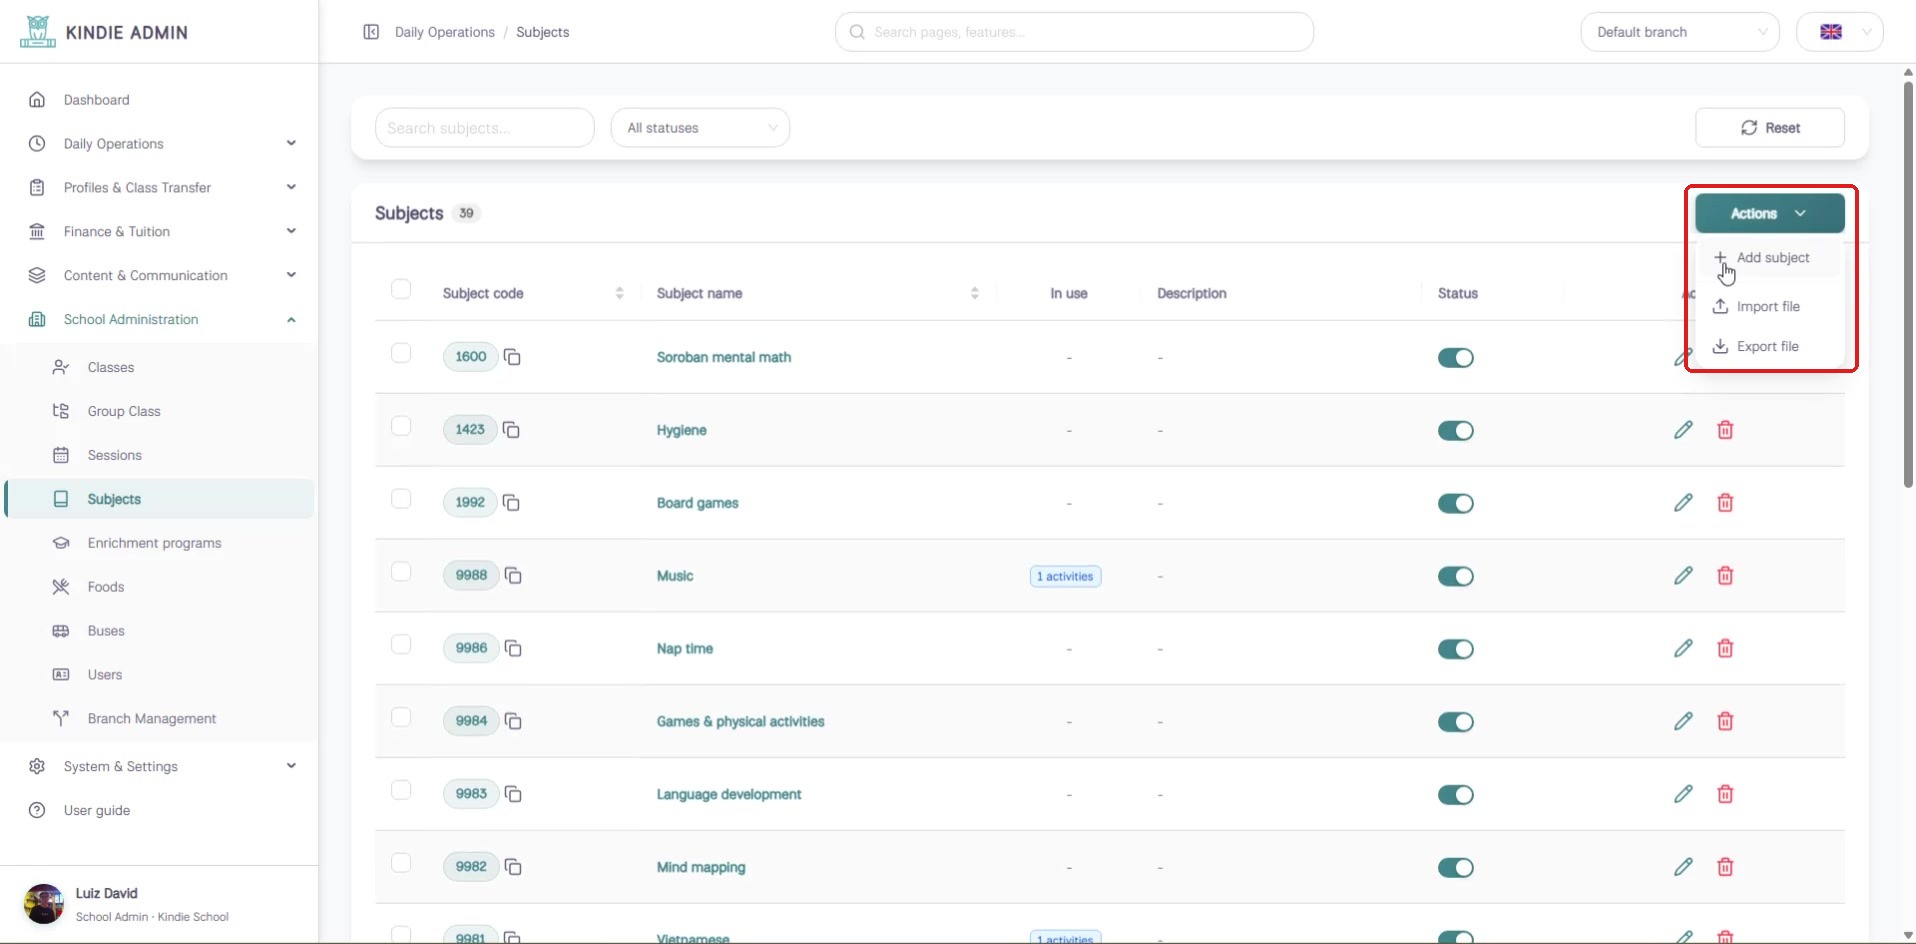Delete the Games & physical activities subject
Screen dimensions: 1916x944
[1725, 721]
